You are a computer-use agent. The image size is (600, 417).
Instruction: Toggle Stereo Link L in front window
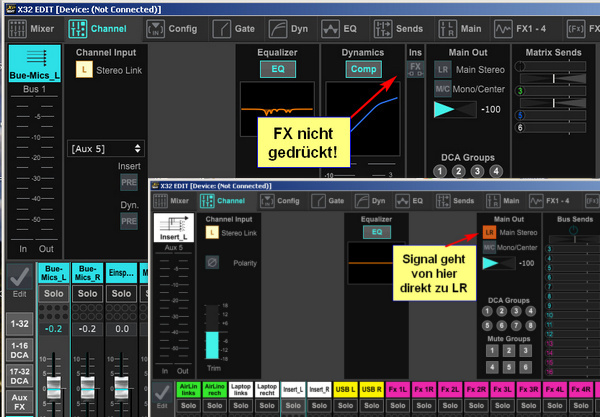tap(212, 233)
